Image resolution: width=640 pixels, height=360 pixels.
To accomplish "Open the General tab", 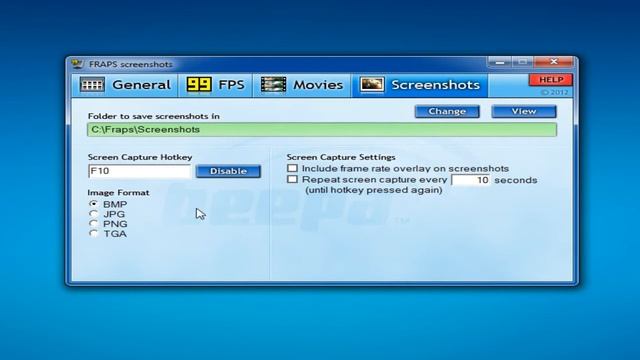I will click(125, 85).
